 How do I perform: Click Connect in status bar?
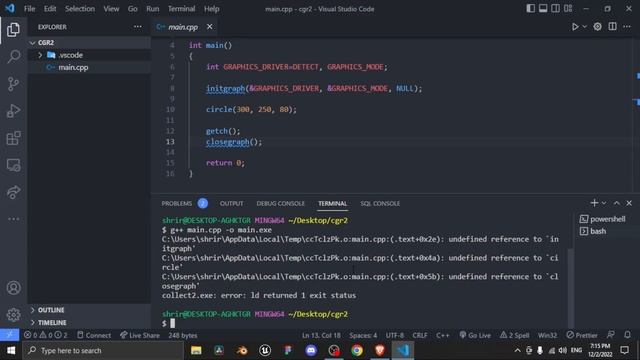coord(94,335)
